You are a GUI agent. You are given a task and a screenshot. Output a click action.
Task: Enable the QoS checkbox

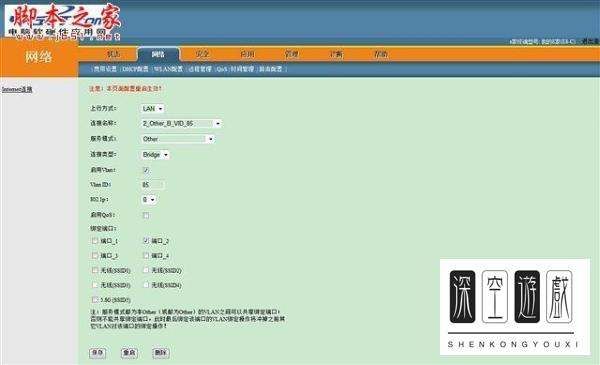pyautogui.click(x=146, y=215)
